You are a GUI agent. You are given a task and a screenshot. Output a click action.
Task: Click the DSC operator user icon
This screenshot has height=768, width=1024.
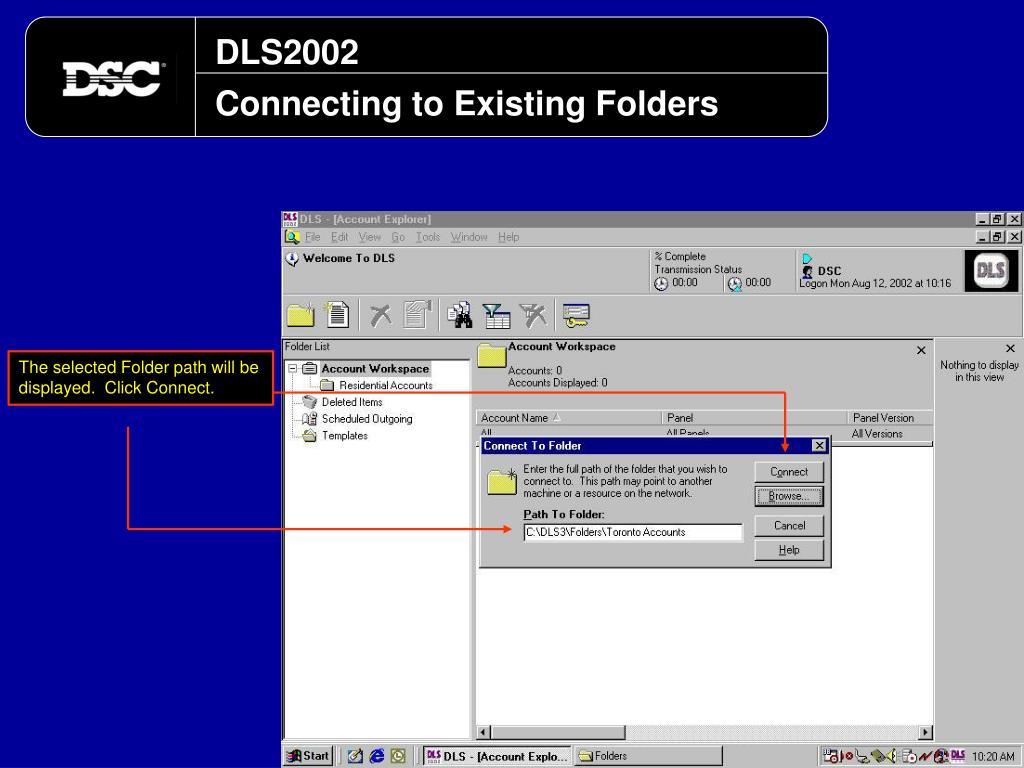[808, 271]
